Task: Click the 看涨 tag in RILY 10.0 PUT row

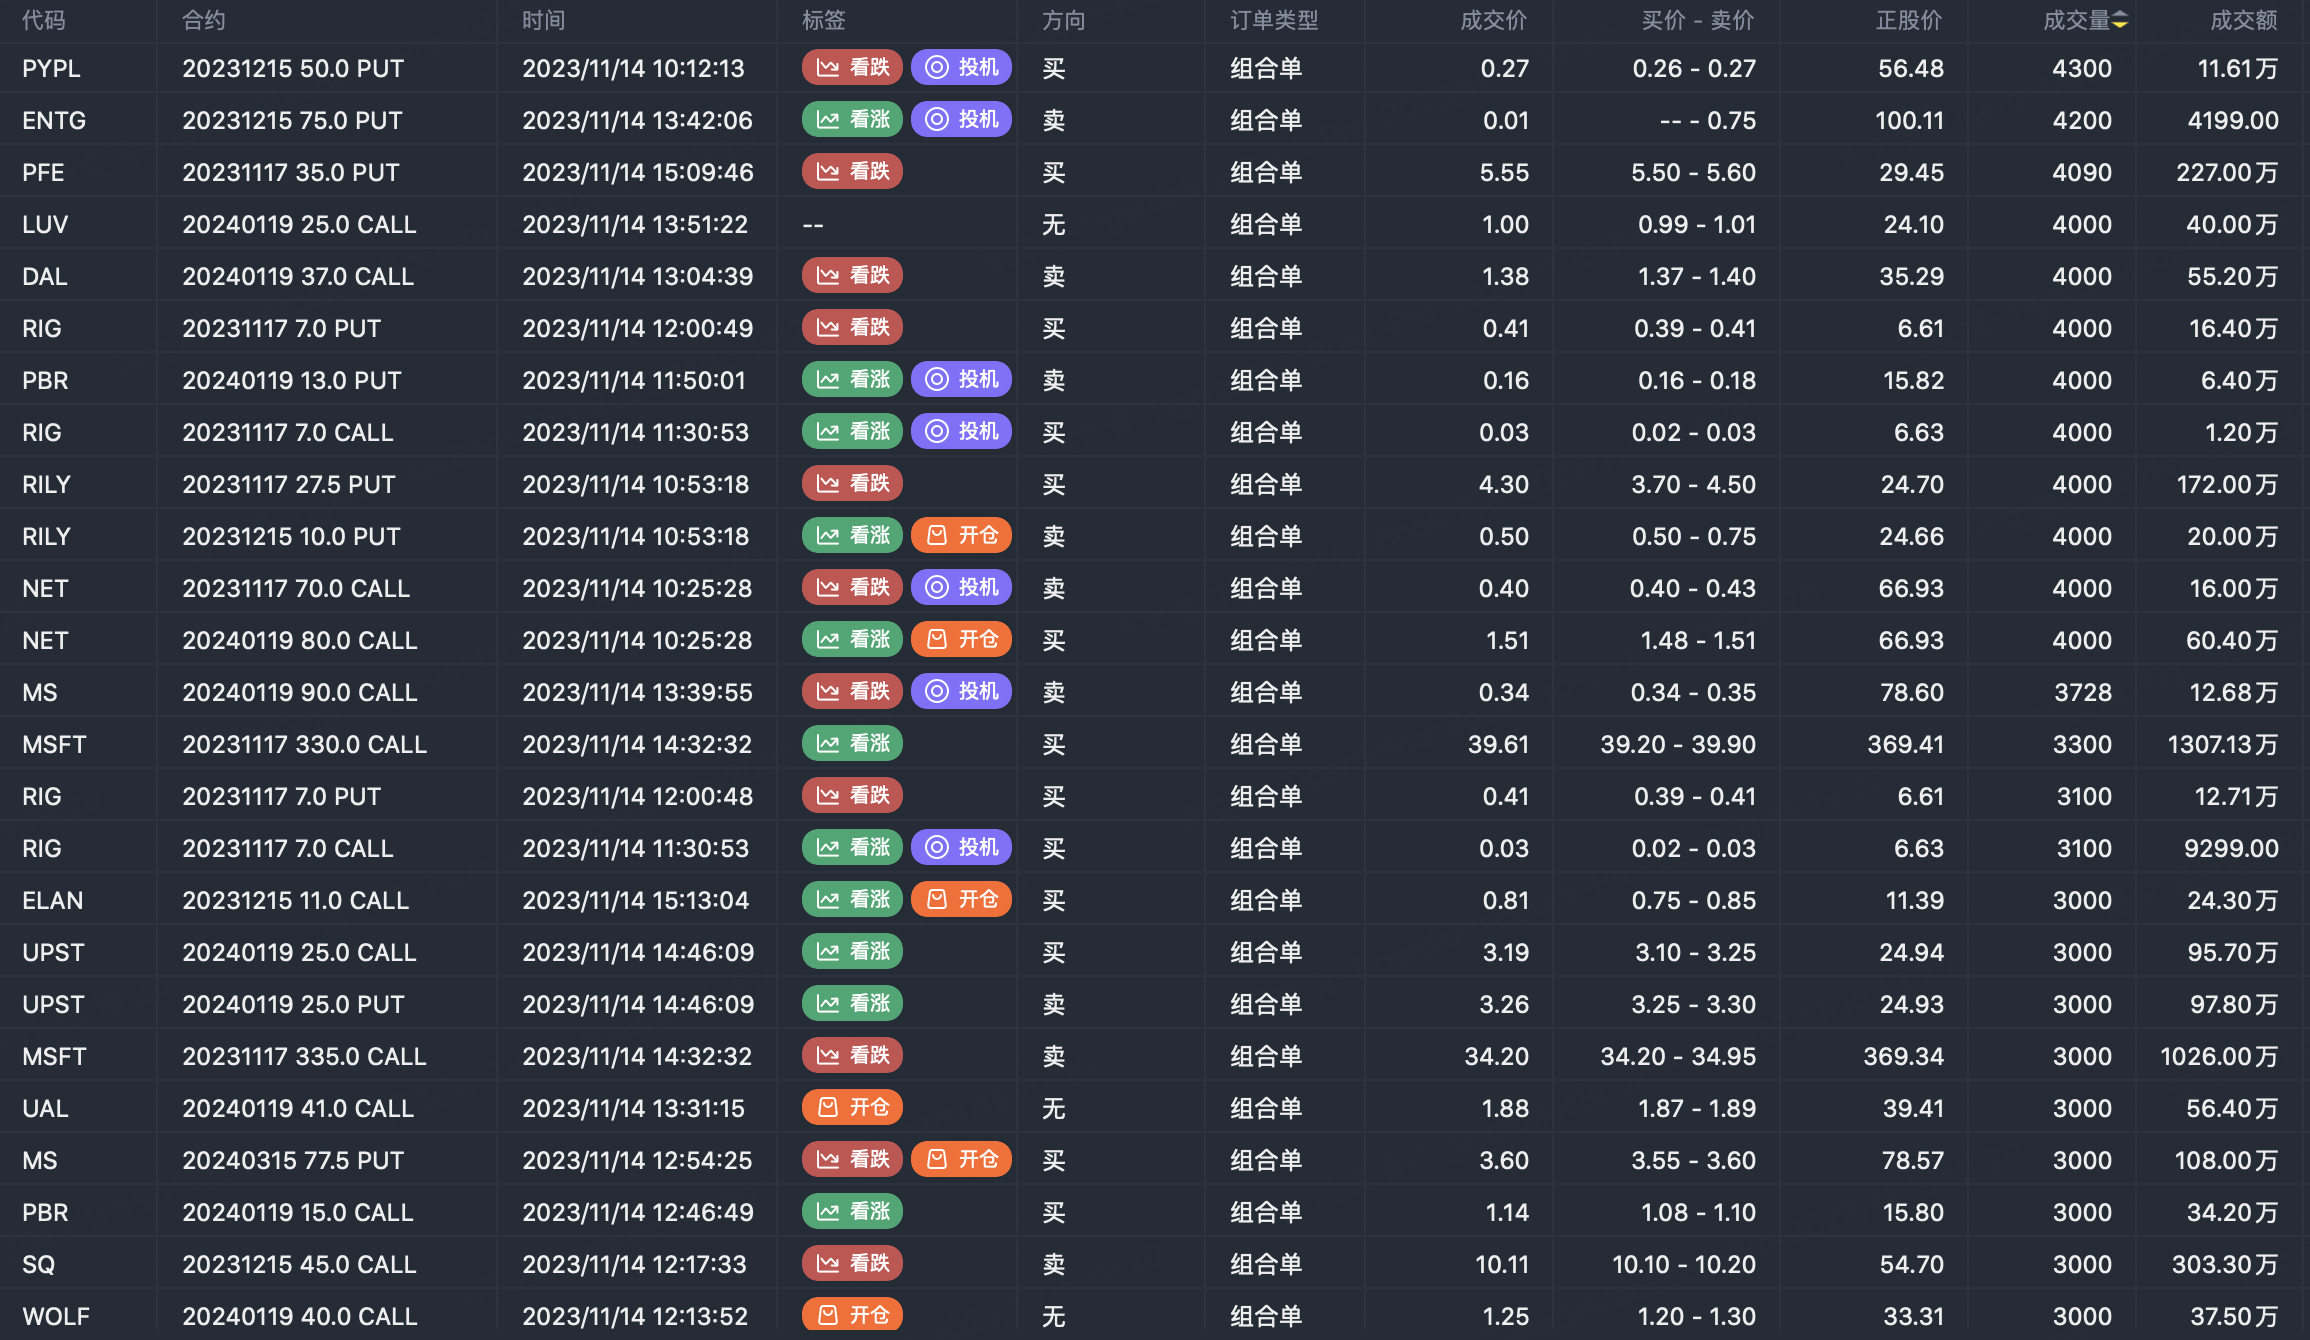Action: point(852,535)
